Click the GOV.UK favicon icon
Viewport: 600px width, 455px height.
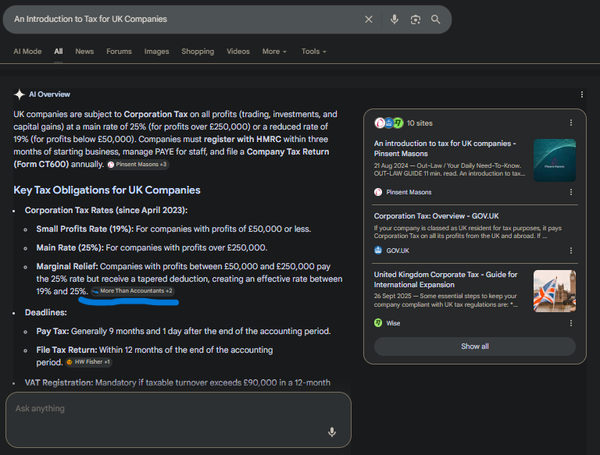(x=378, y=250)
